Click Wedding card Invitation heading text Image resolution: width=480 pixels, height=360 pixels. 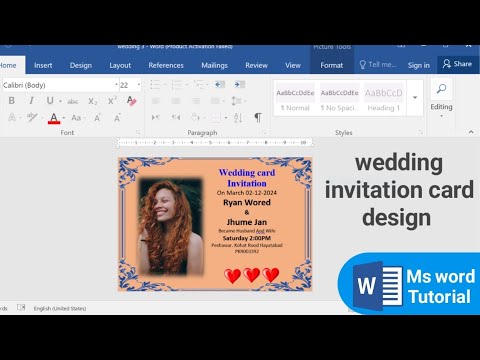[247, 178]
